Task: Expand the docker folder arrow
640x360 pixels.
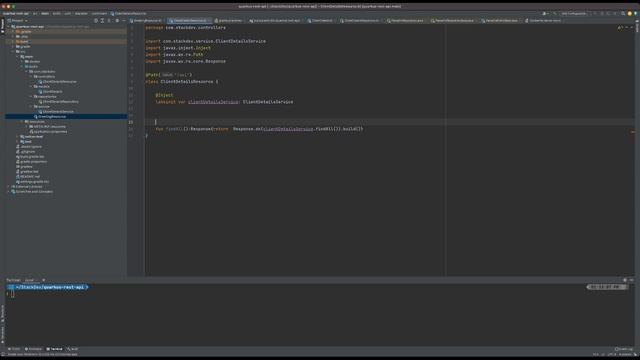Action: click(x=22, y=62)
